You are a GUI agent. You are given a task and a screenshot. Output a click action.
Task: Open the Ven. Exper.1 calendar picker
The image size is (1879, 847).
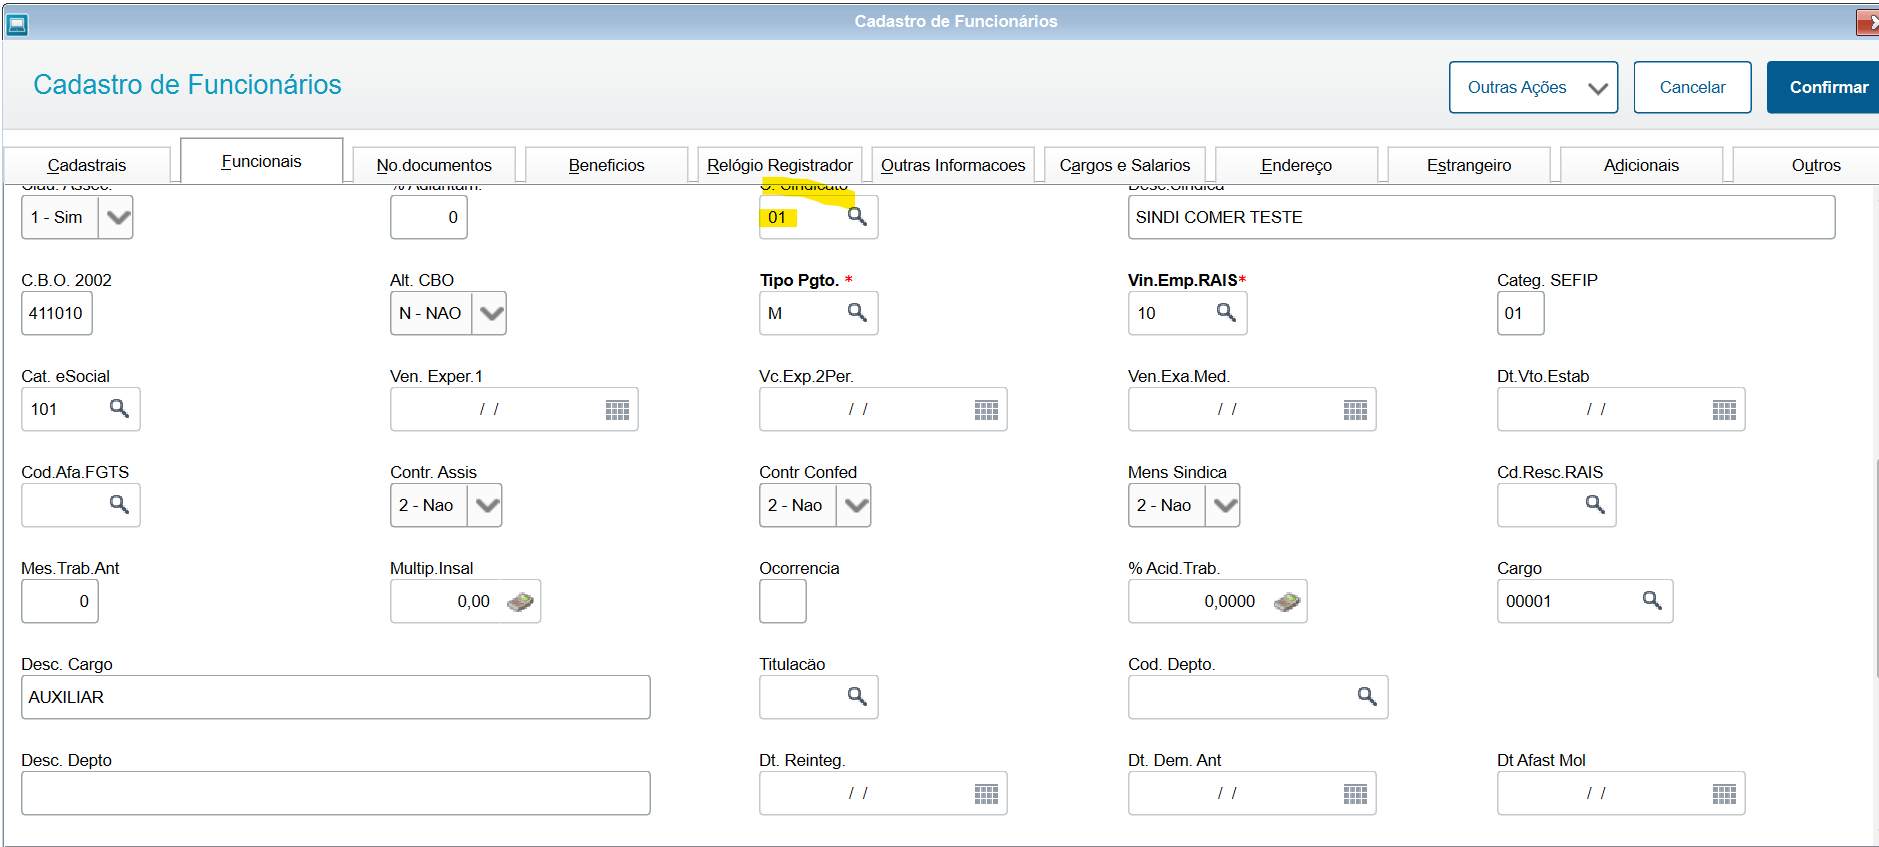[x=617, y=410]
